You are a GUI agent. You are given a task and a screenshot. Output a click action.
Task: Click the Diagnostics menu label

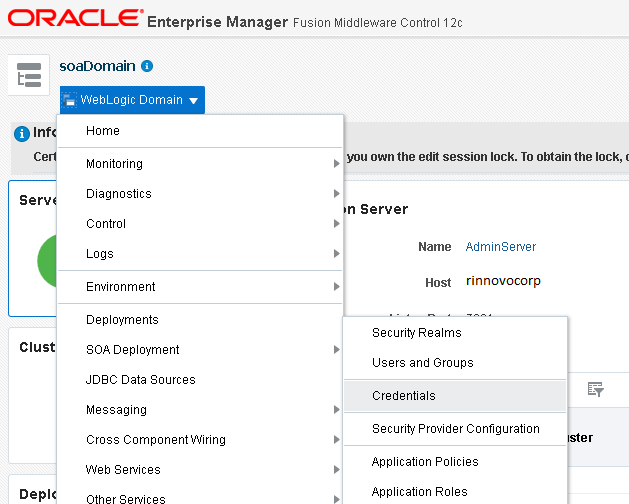pyautogui.click(x=119, y=194)
